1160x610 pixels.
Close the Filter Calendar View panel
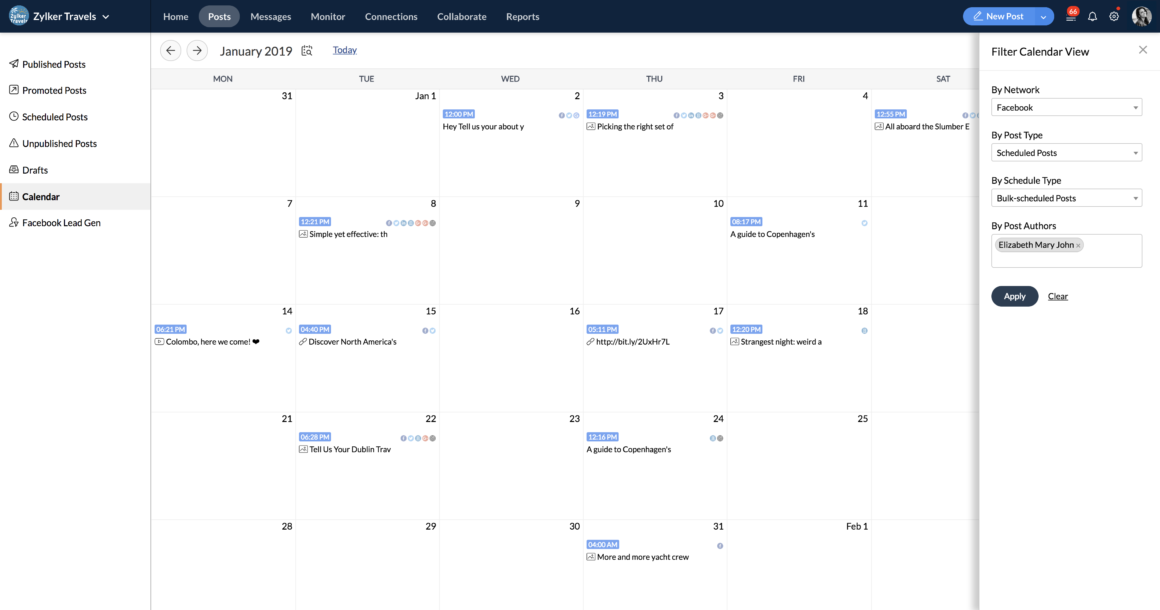[1143, 50]
